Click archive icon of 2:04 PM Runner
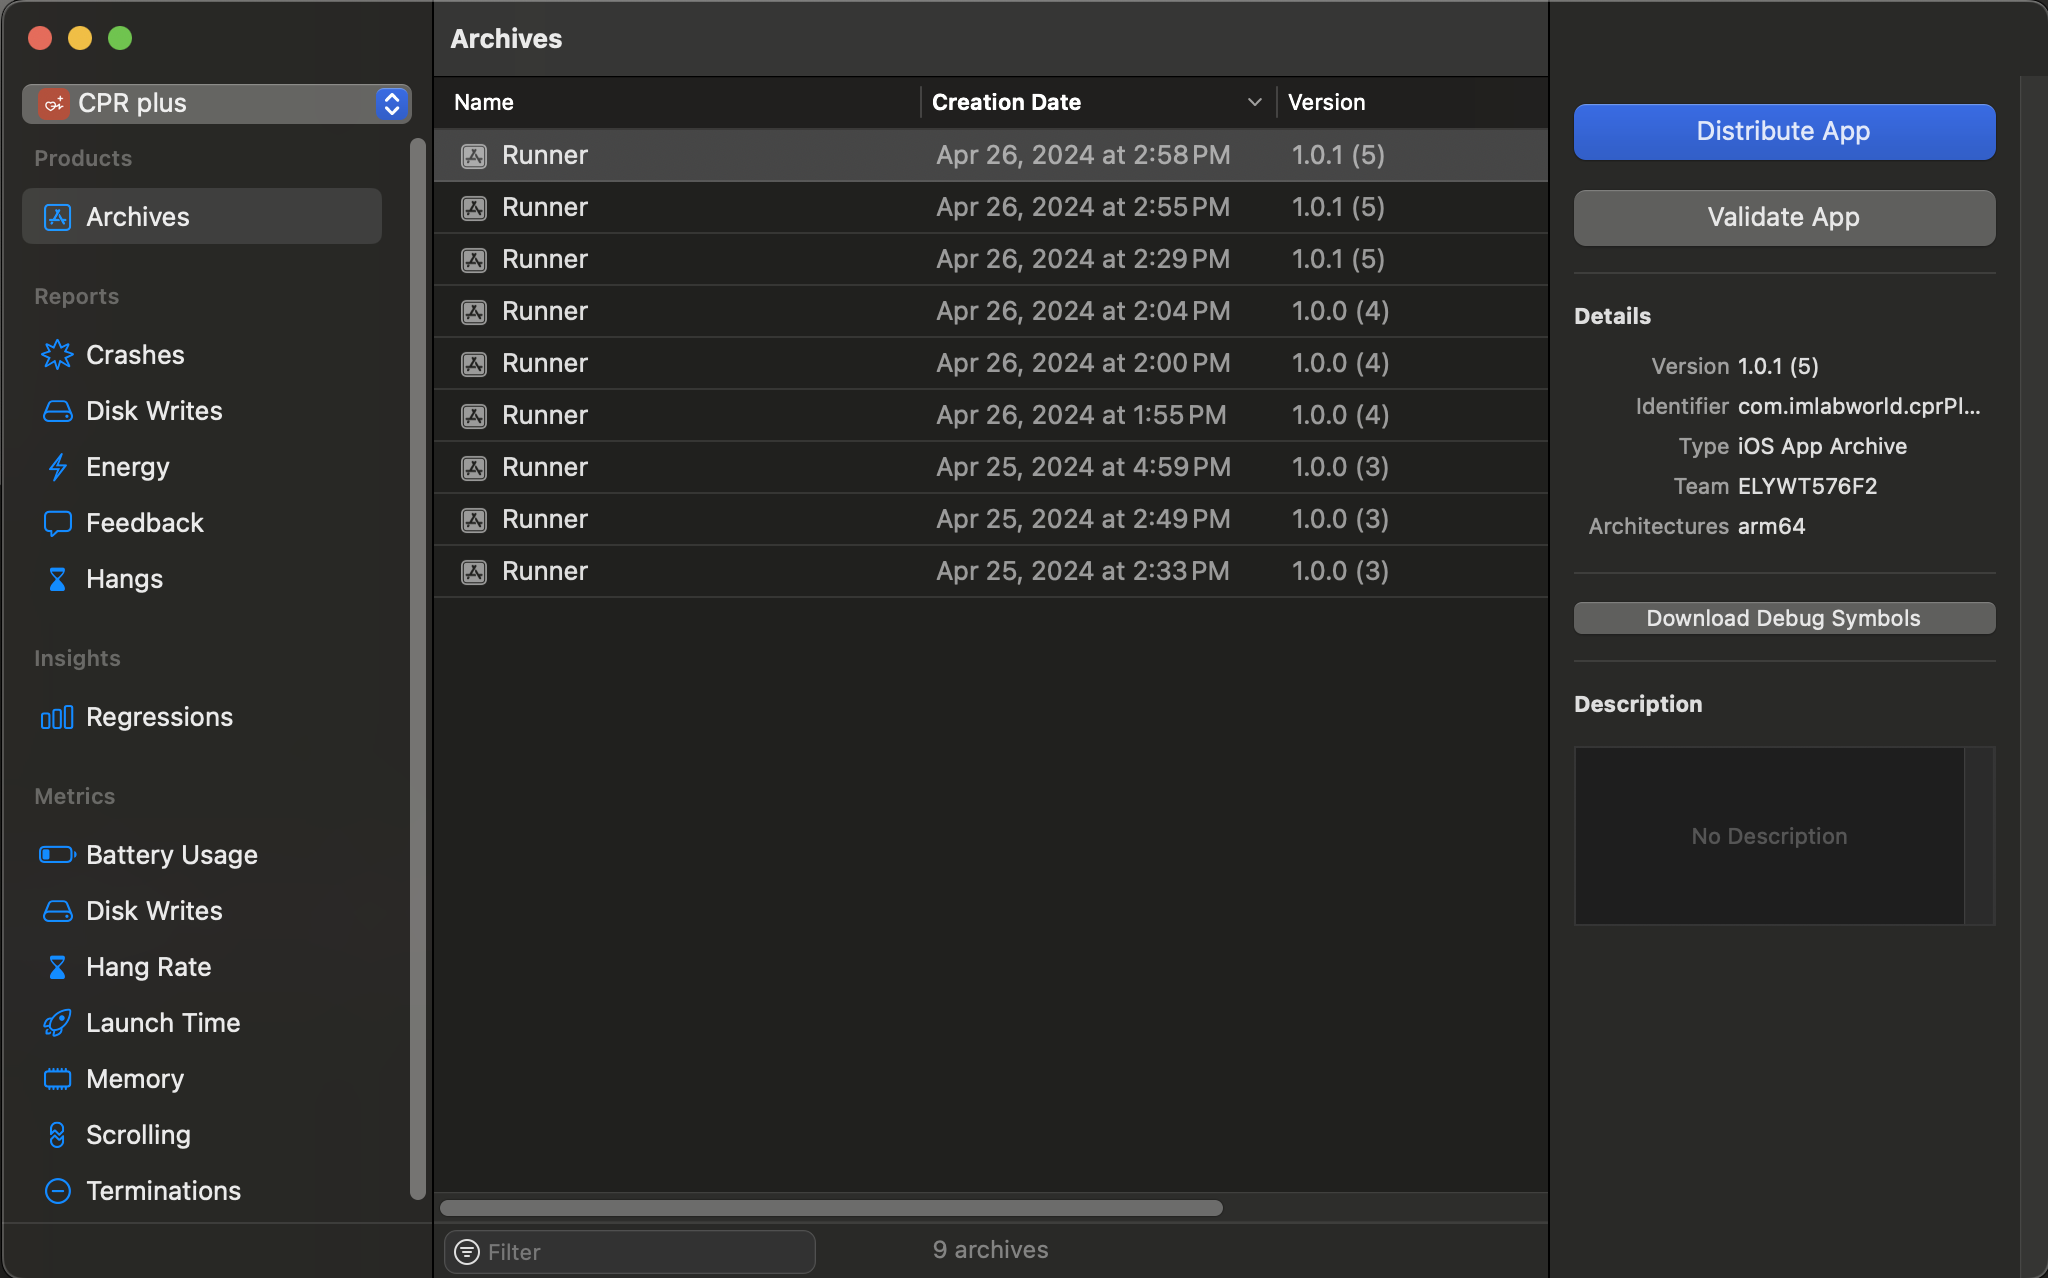Viewport: 2048px width, 1278px height. point(474,312)
